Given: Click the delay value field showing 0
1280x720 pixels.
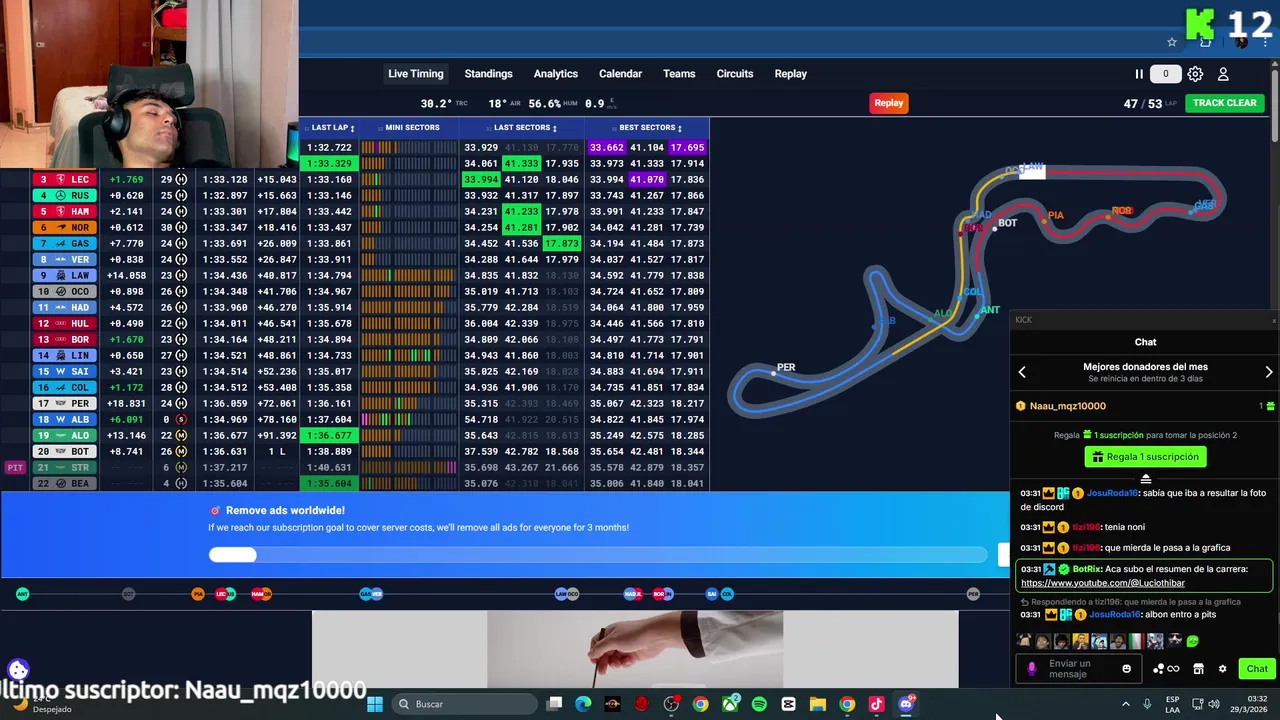Looking at the screenshot, I should click(x=1165, y=74).
